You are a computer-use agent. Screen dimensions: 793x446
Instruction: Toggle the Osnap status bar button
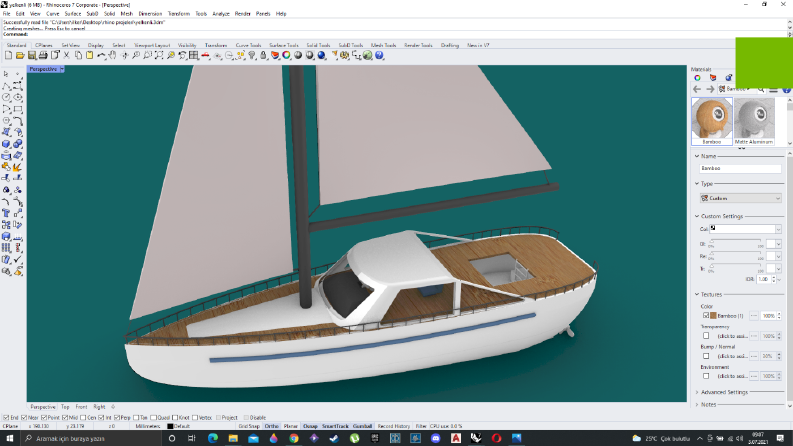(310, 426)
